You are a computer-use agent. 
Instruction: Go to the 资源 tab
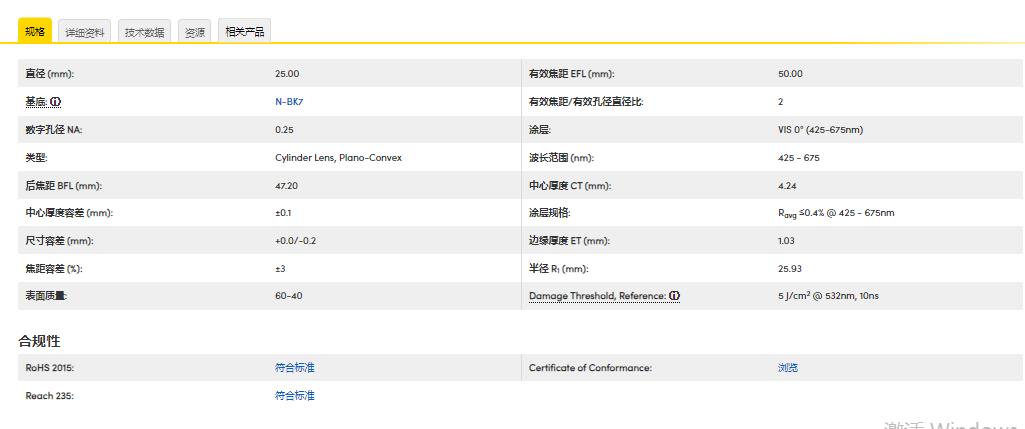point(195,32)
